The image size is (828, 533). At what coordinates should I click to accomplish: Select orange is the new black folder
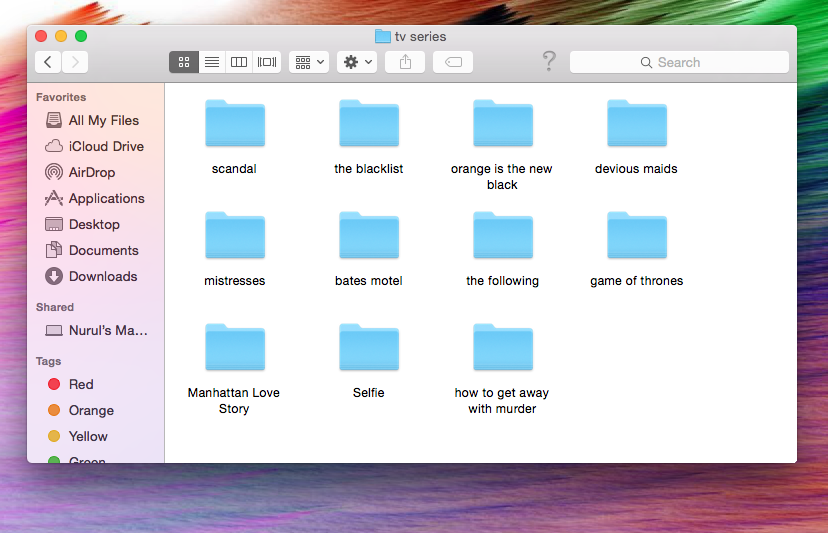pos(503,123)
